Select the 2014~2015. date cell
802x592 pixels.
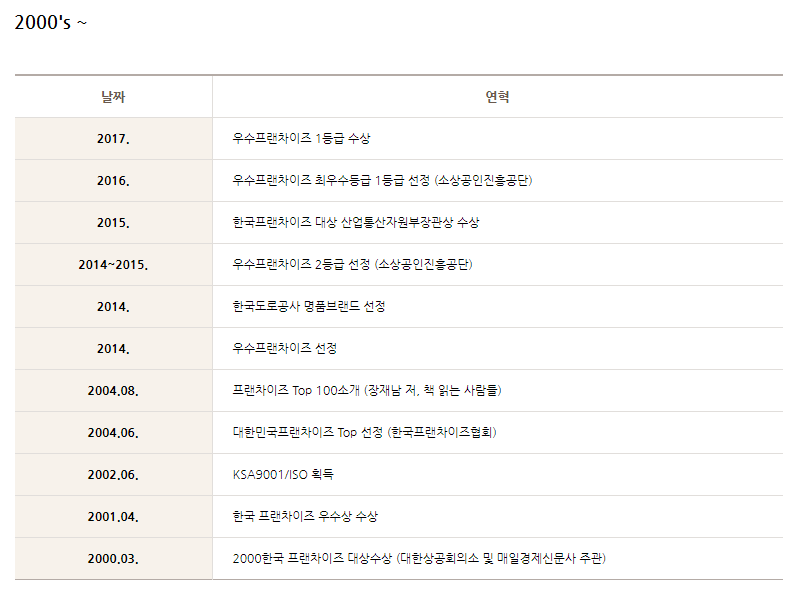point(113,265)
